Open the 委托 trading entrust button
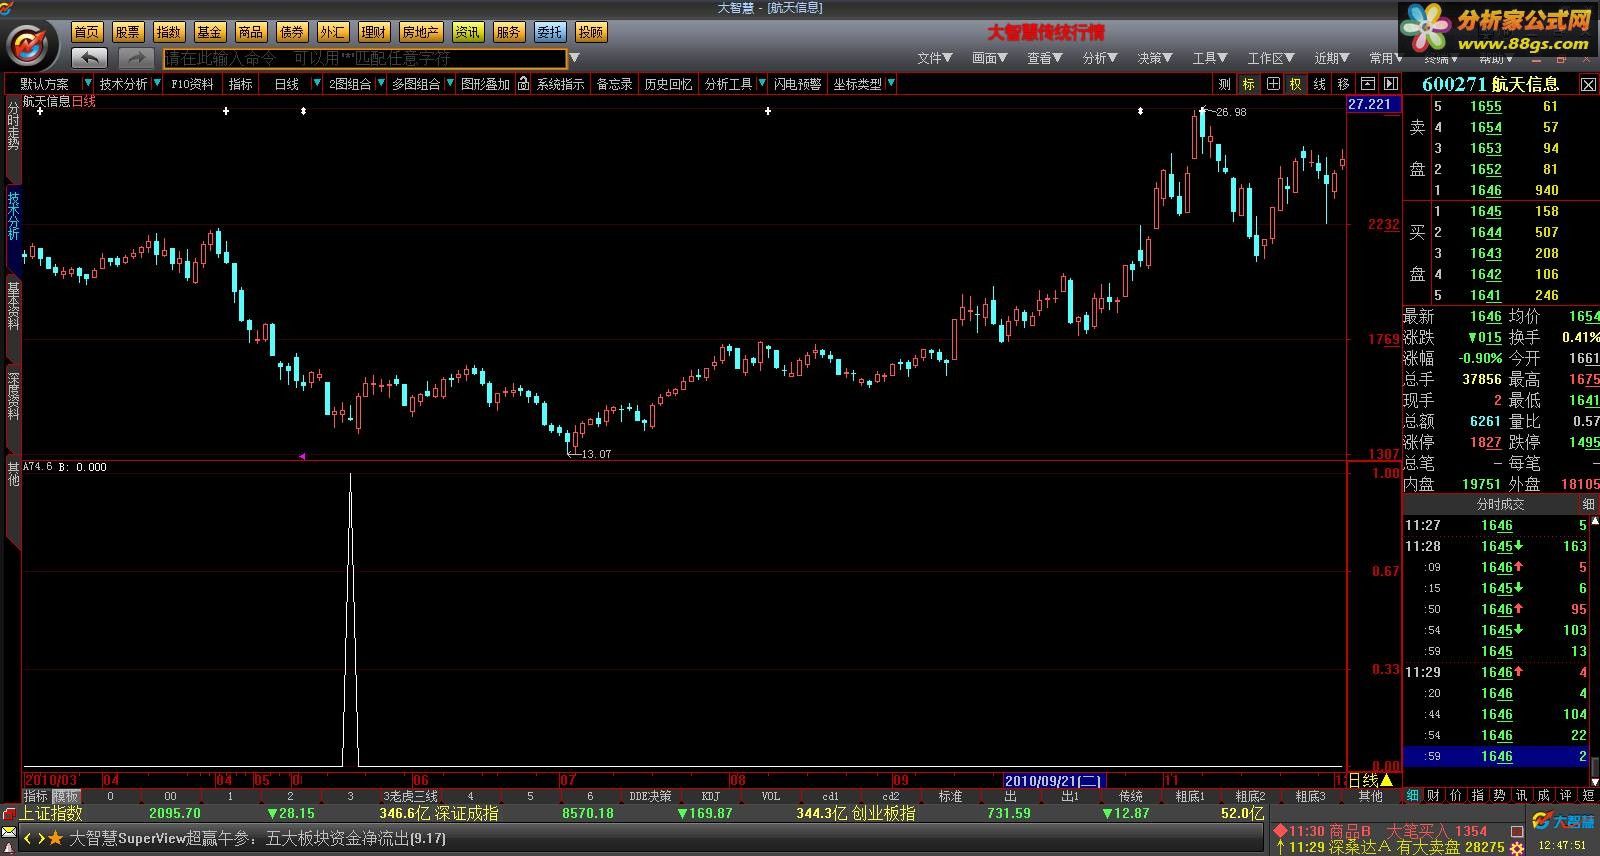Image resolution: width=1600 pixels, height=856 pixels. [549, 32]
